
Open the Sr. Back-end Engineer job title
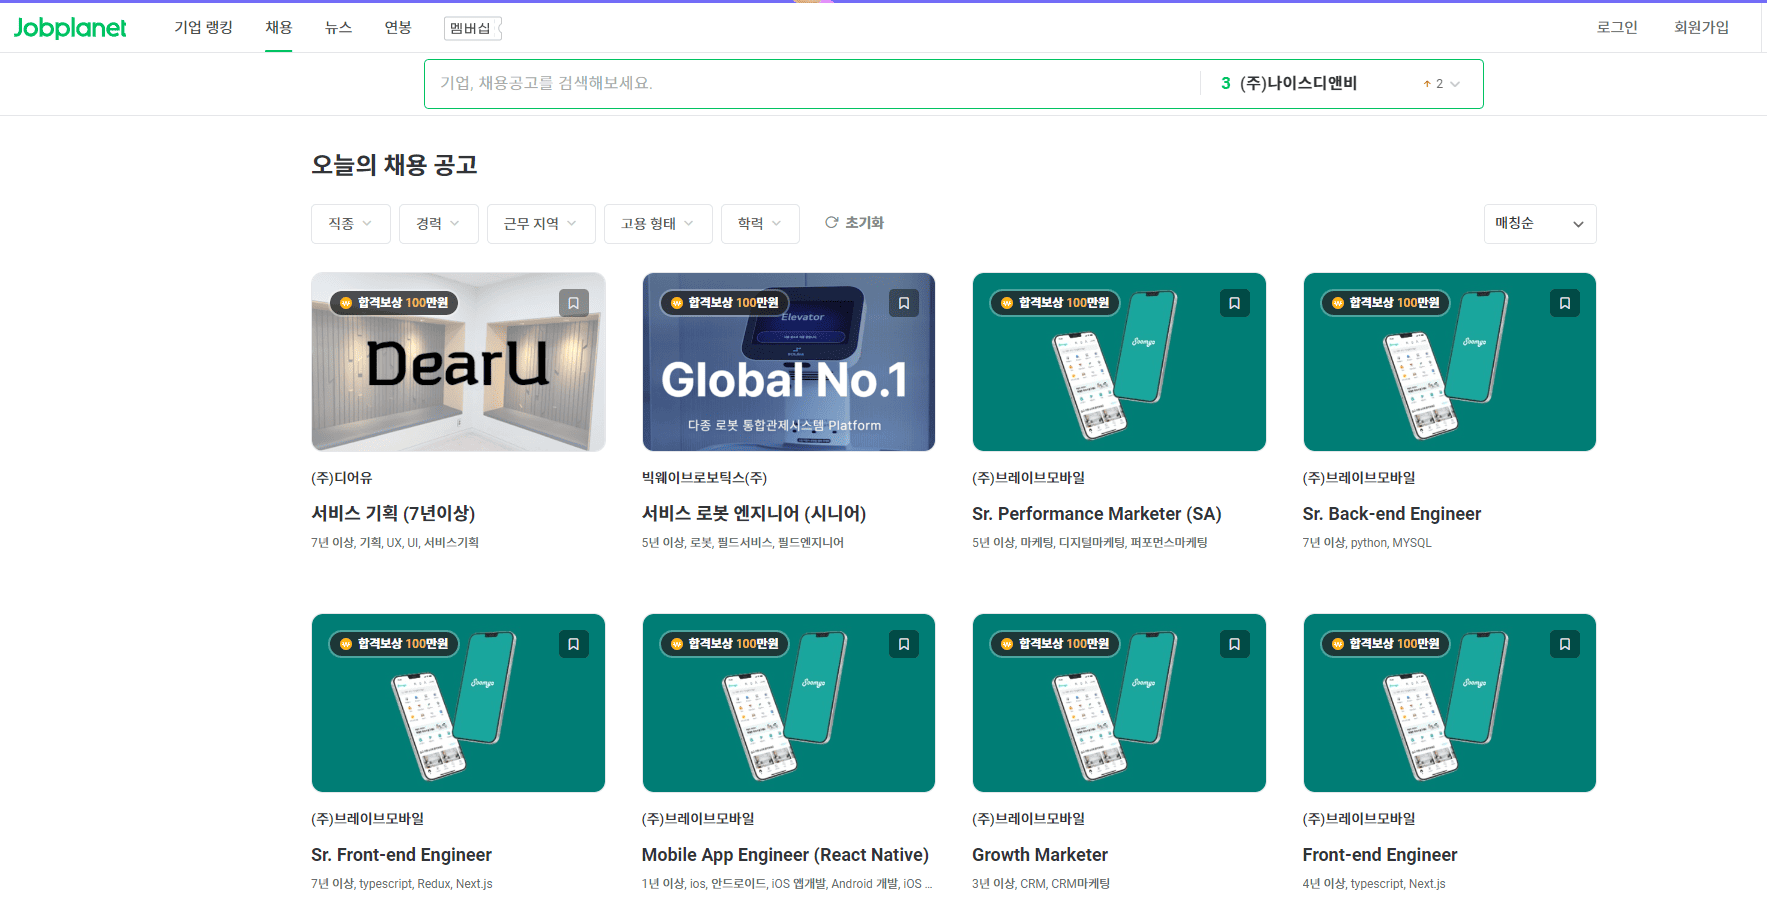click(1391, 514)
